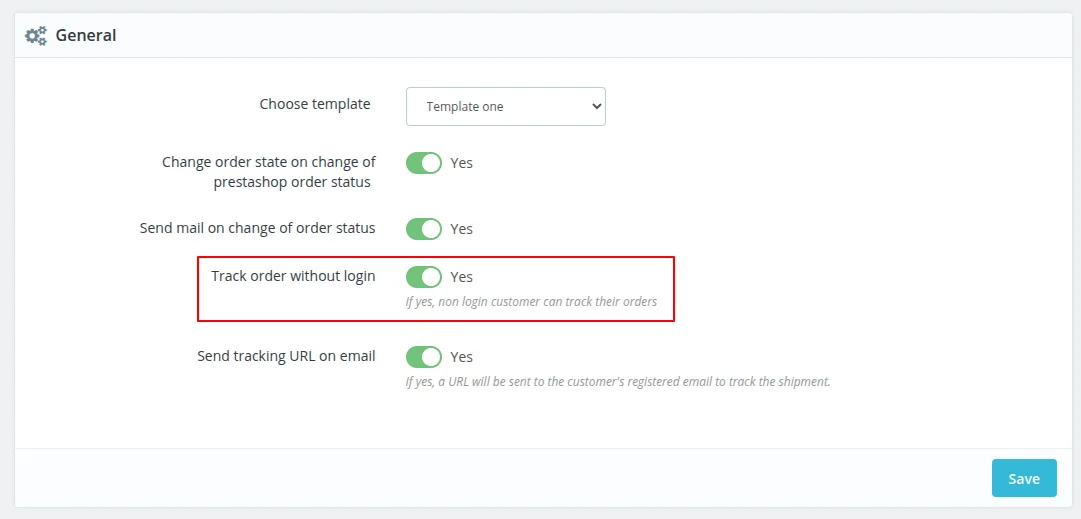Screen dimensions: 1081x519
Task: Toggle the Send tracking URL on email switch
Action: point(424,357)
